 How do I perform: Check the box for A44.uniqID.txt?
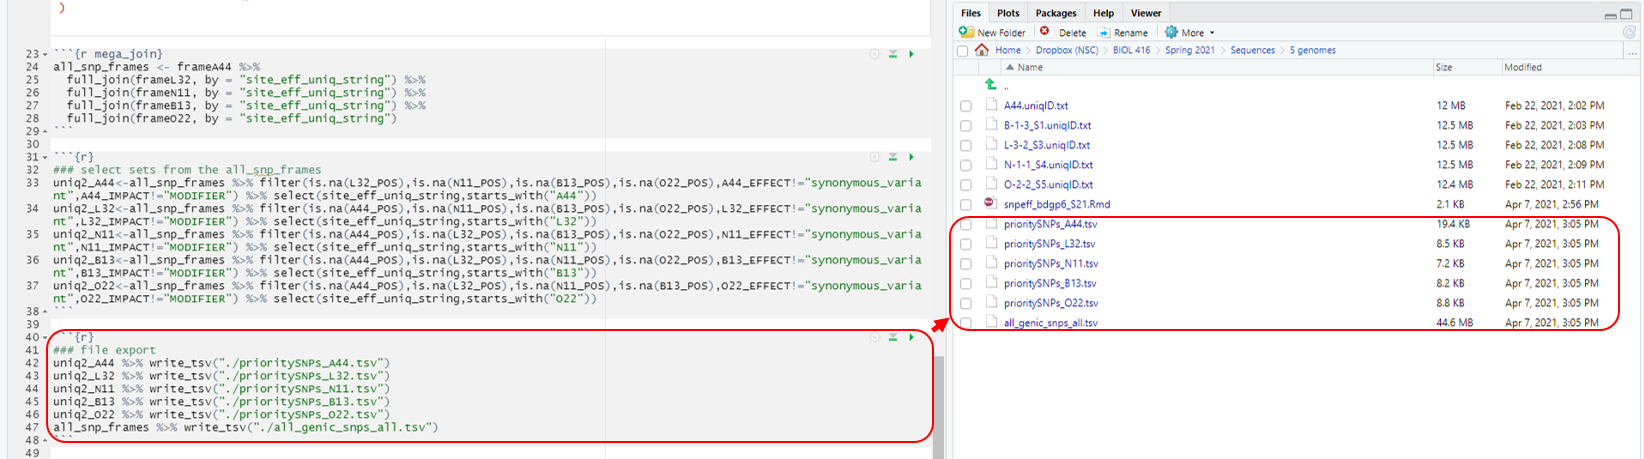pyautogui.click(x=965, y=106)
